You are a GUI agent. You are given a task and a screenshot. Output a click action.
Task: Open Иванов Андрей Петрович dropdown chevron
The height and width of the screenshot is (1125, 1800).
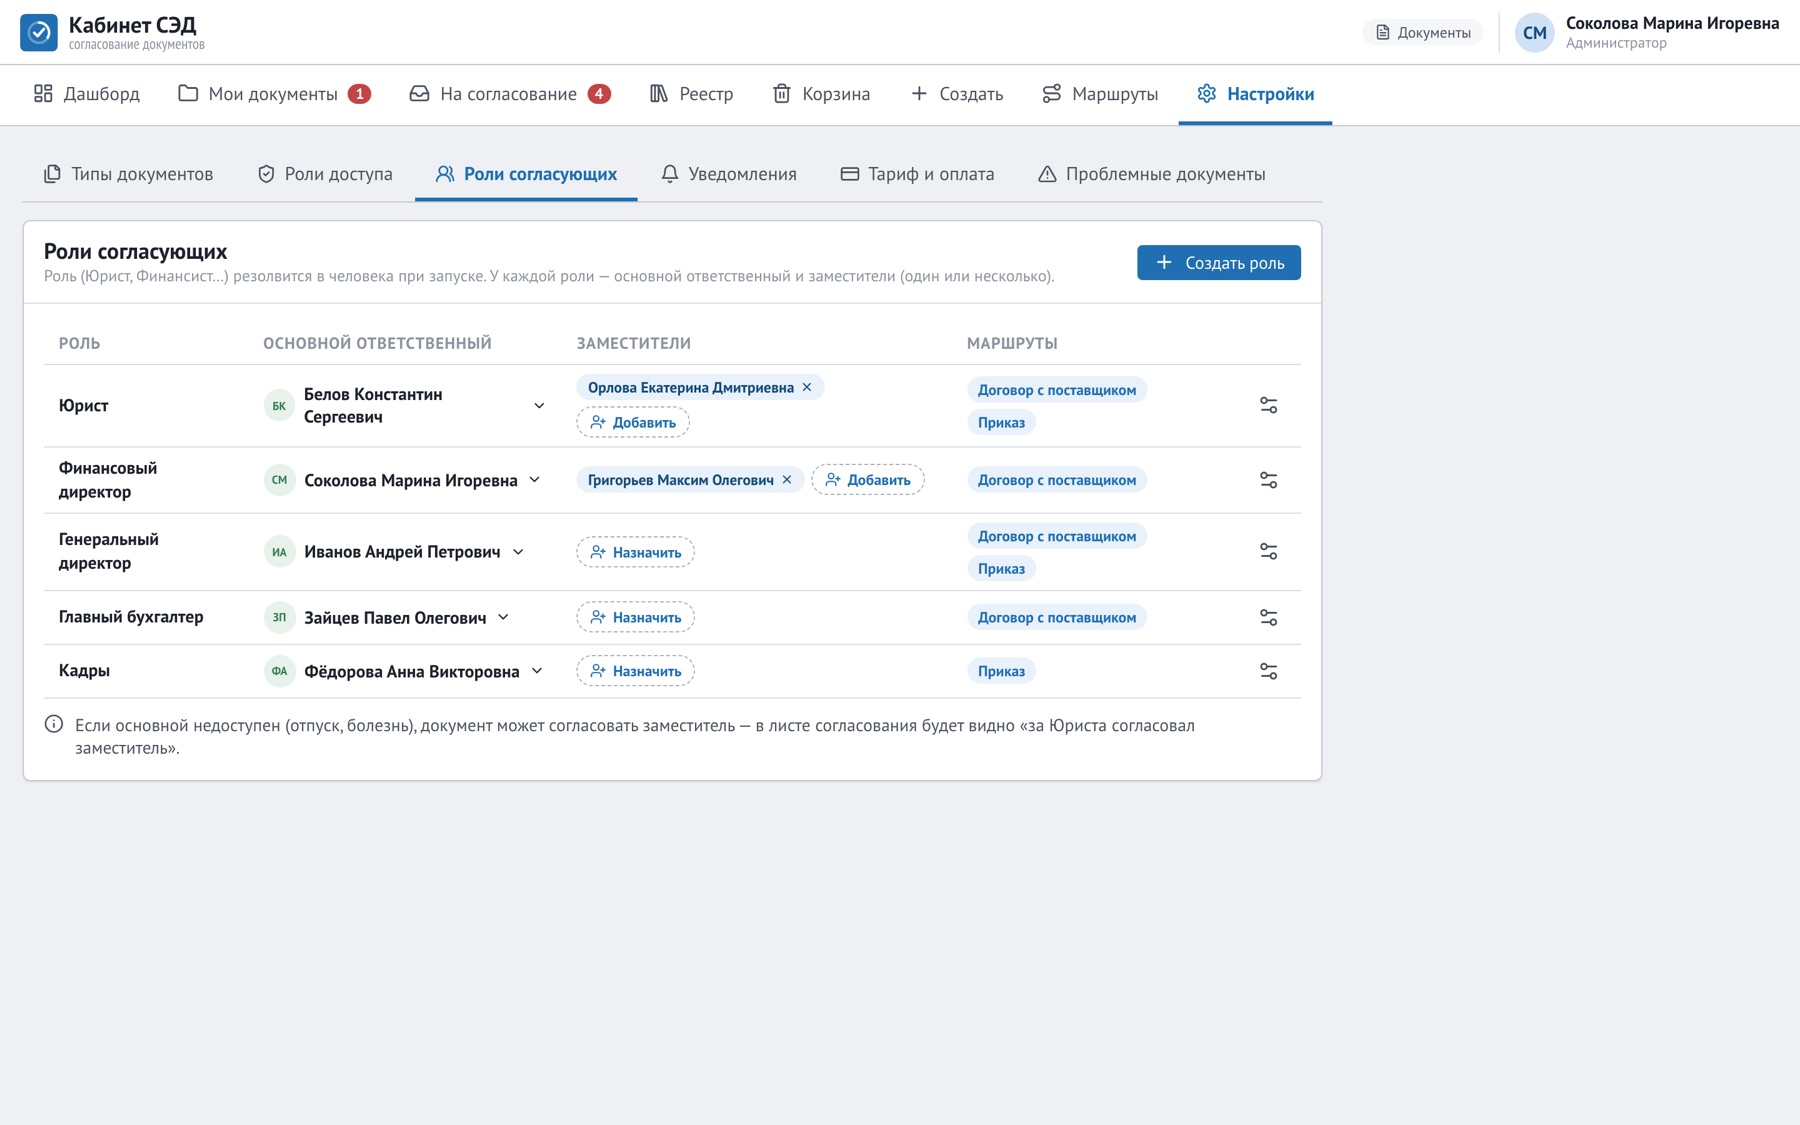coord(518,552)
